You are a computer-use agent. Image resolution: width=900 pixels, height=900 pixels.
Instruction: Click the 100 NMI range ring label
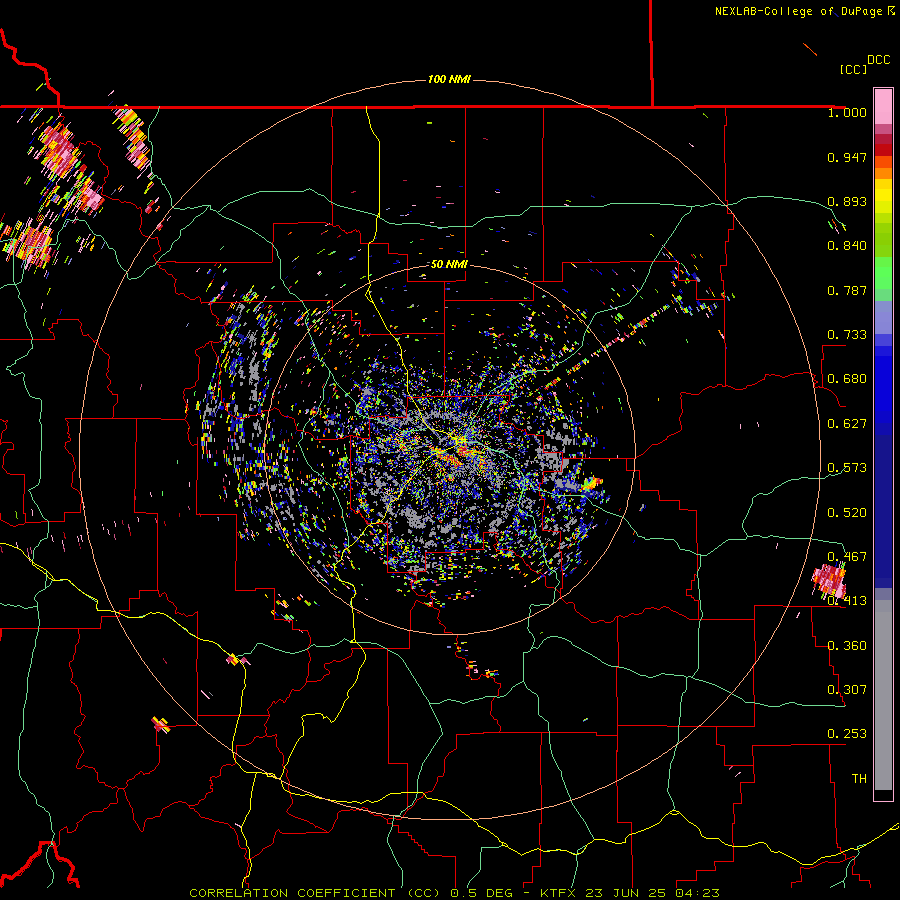pyautogui.click(x=449, y=79)
